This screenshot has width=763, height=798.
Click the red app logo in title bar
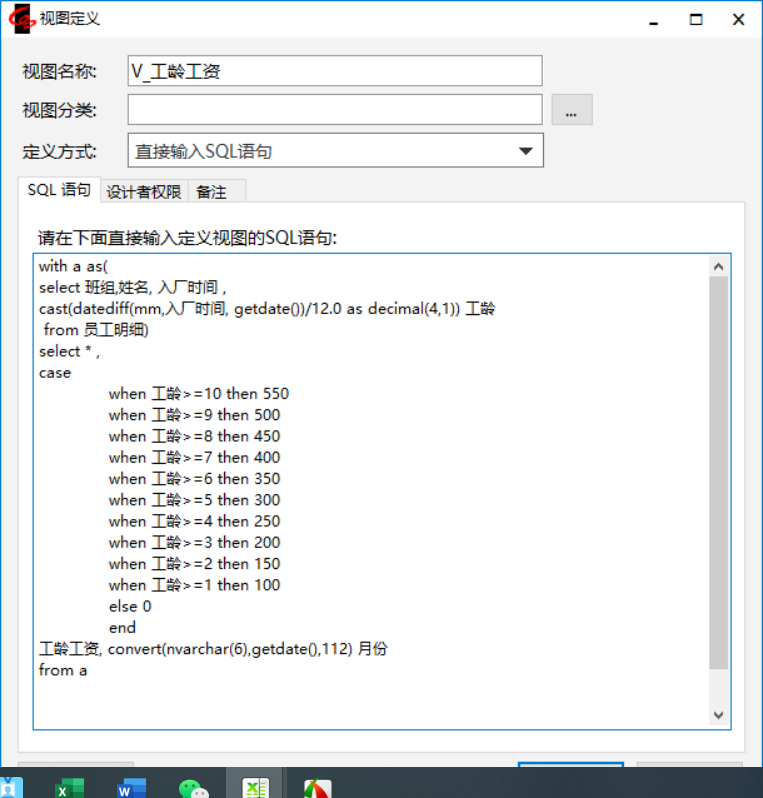click(21, 19)
